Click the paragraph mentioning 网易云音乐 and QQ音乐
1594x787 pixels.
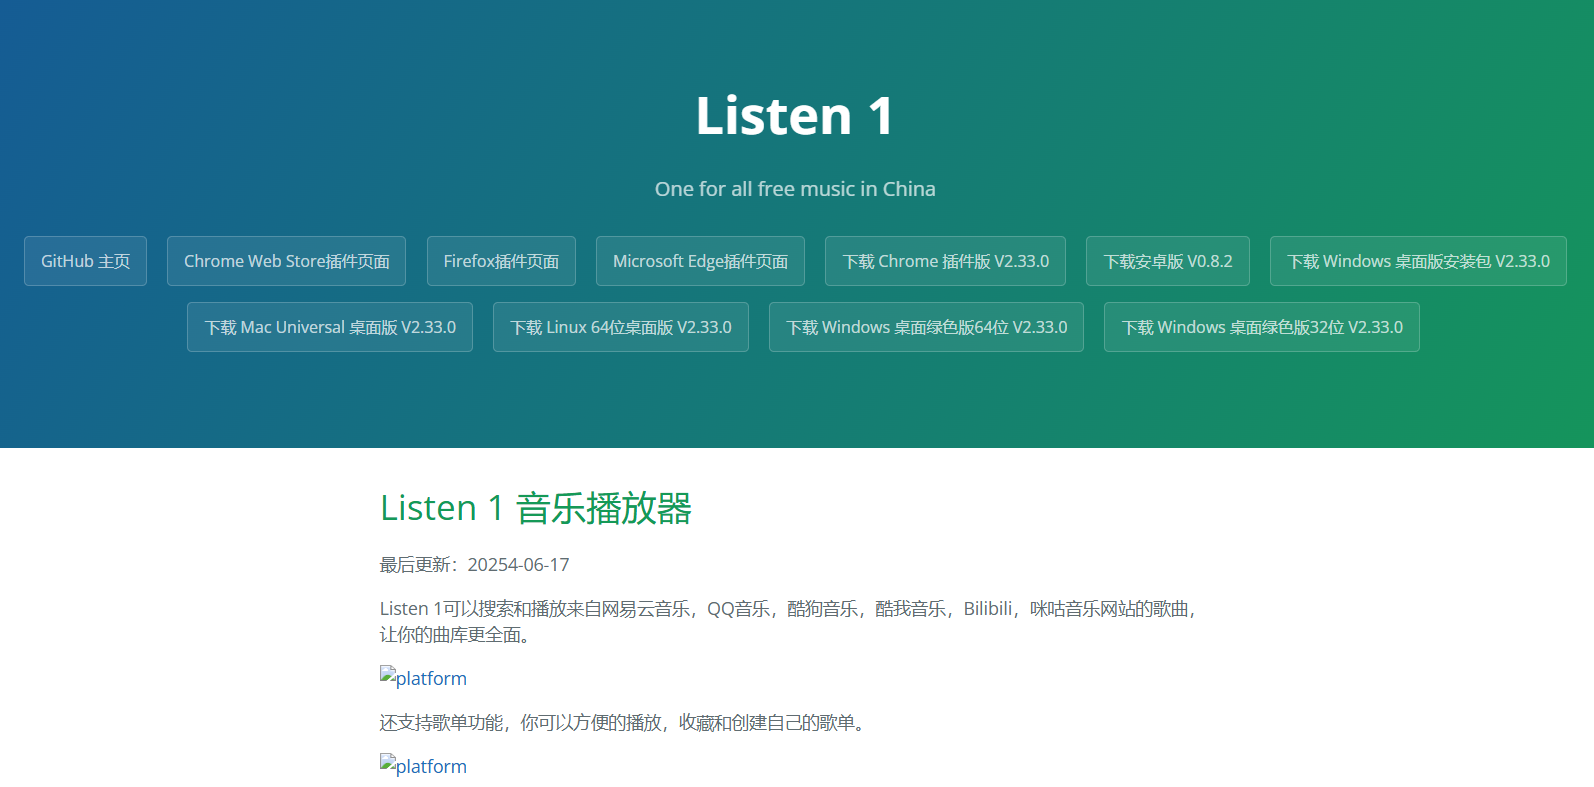790,621
